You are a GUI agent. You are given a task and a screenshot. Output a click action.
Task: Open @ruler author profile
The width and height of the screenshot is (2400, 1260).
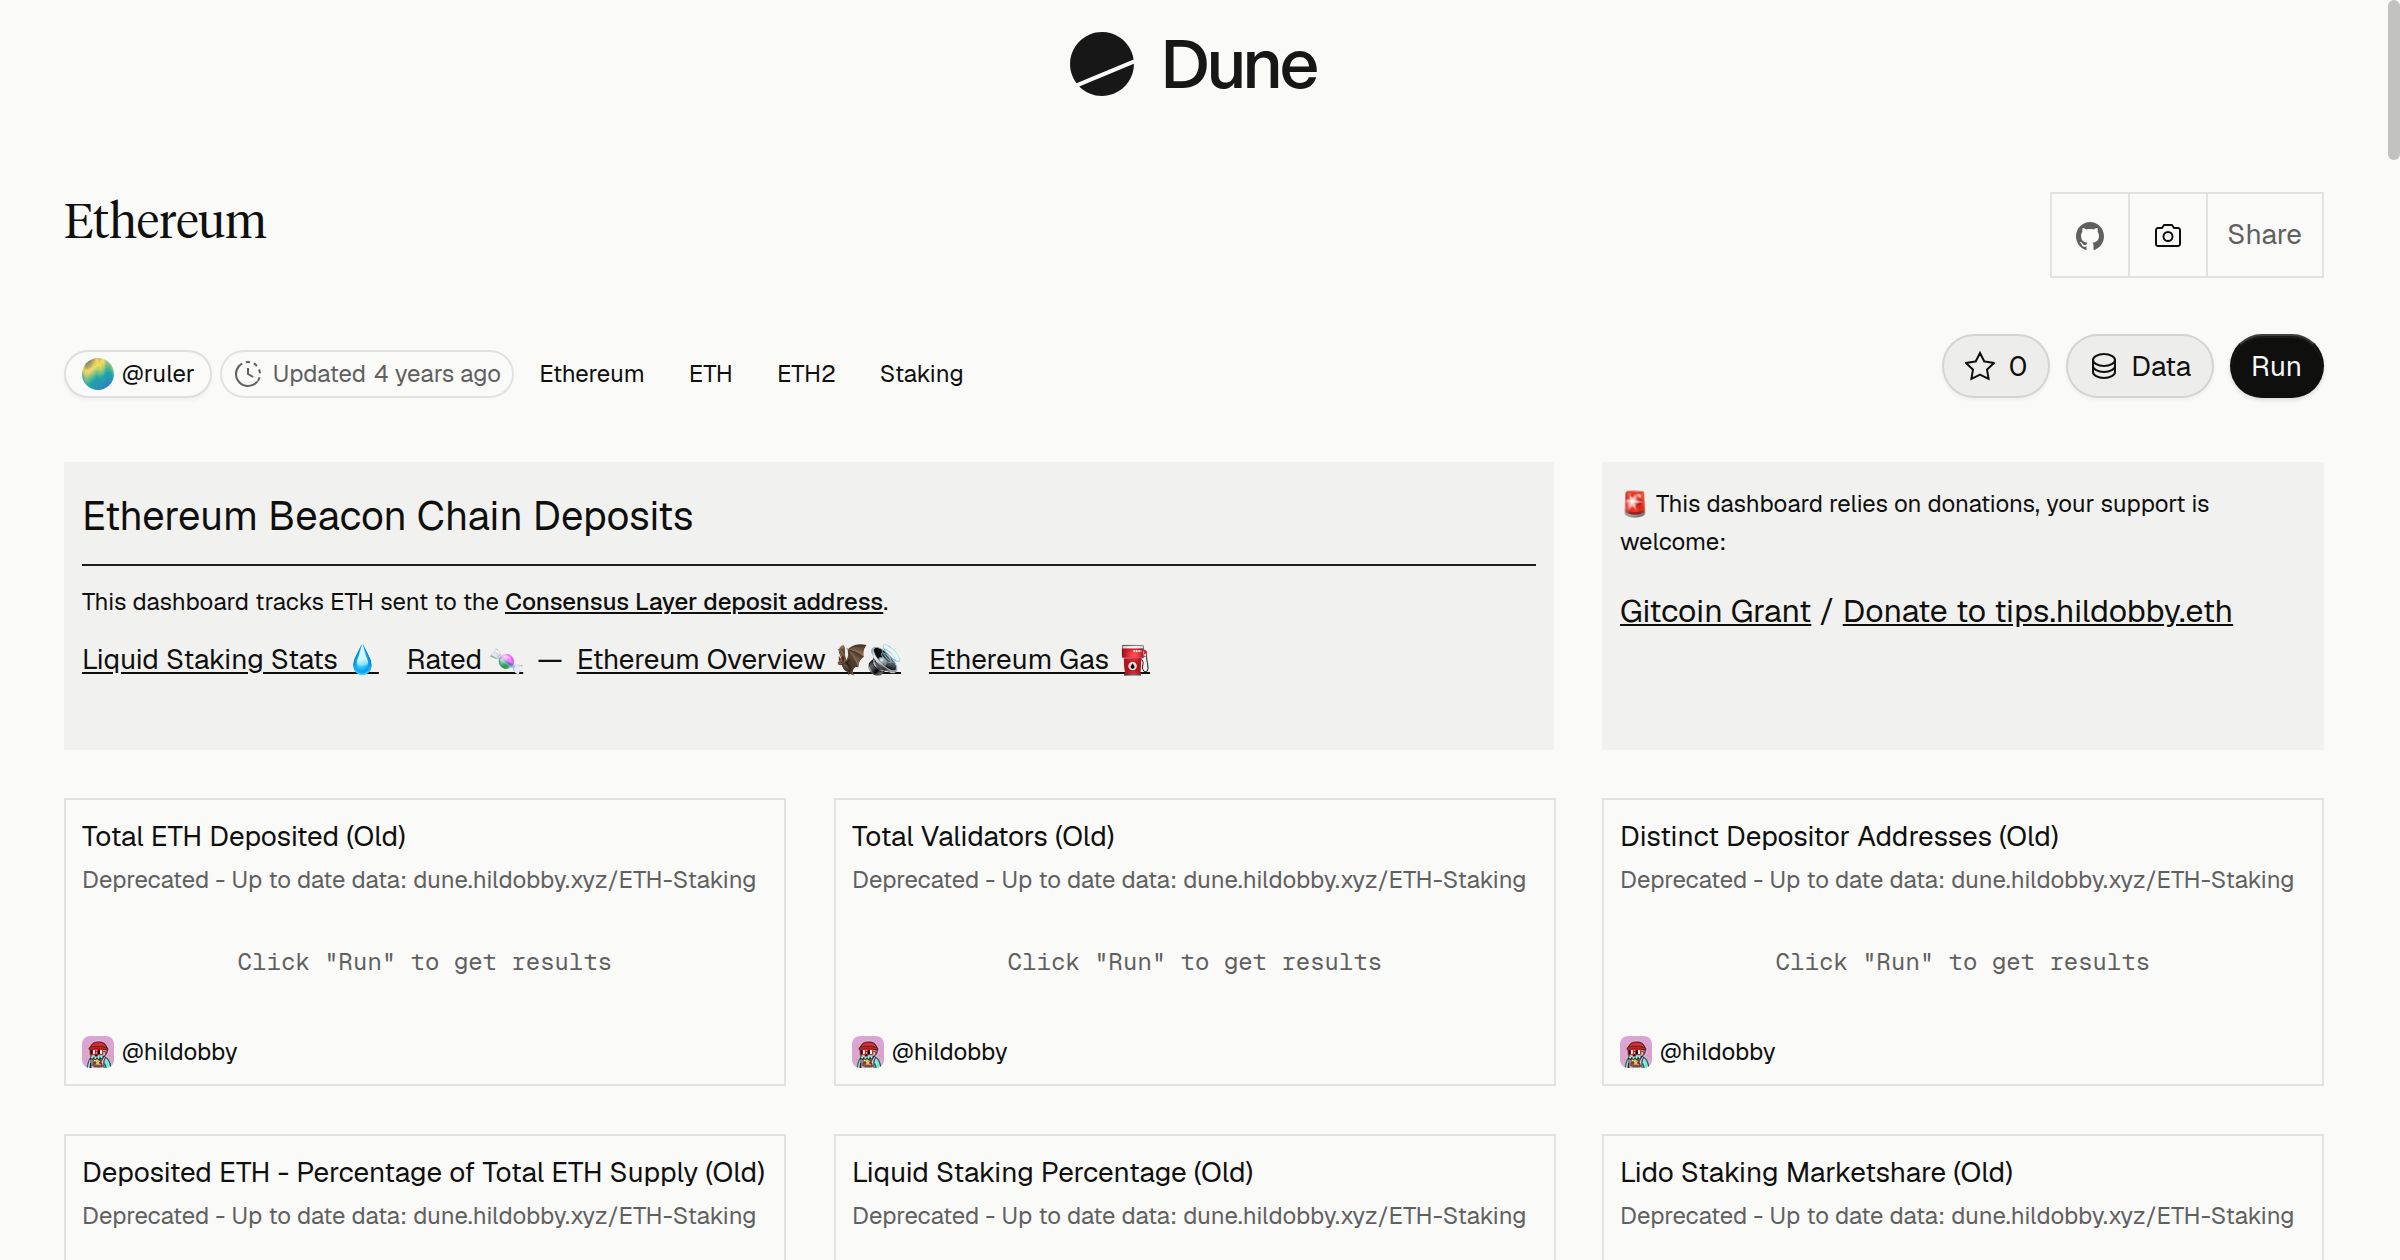pyautogui.click(x=138, y=374)
